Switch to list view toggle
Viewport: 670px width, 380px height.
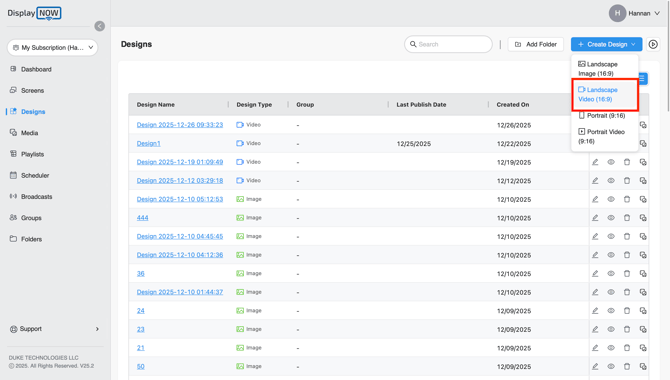642,79
